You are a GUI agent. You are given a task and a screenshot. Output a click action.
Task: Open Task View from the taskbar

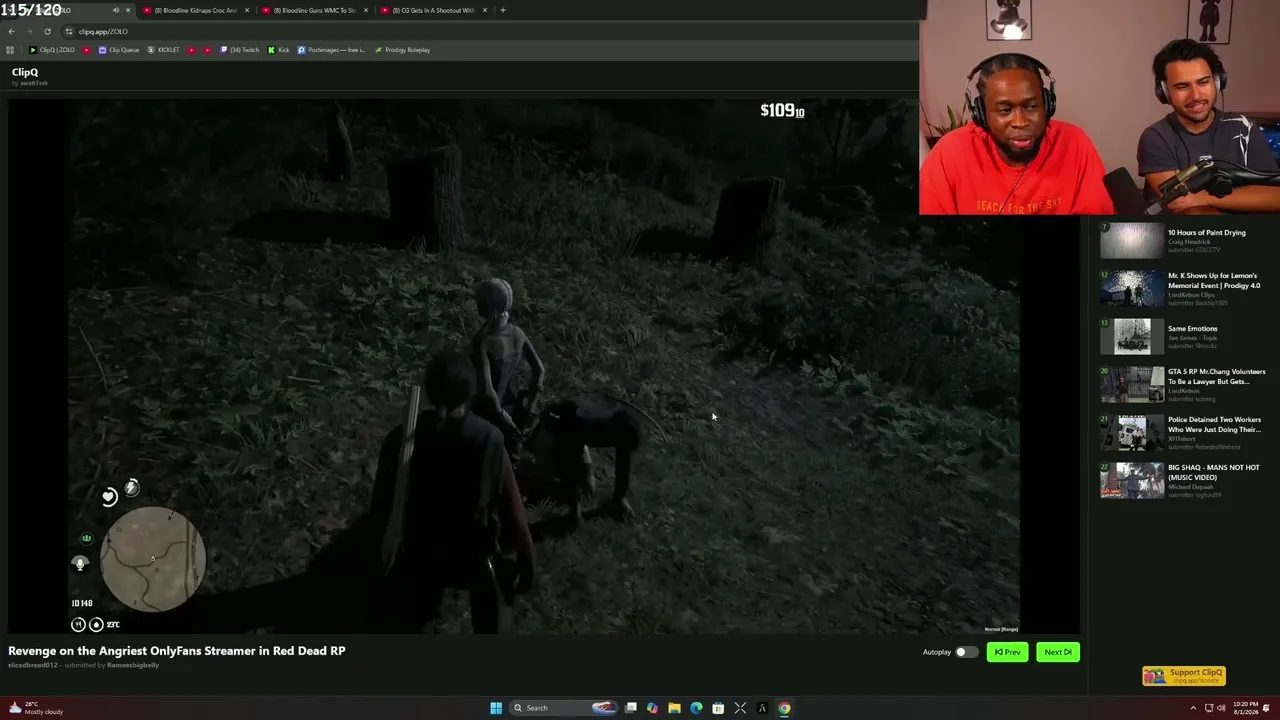pos(631,708)
